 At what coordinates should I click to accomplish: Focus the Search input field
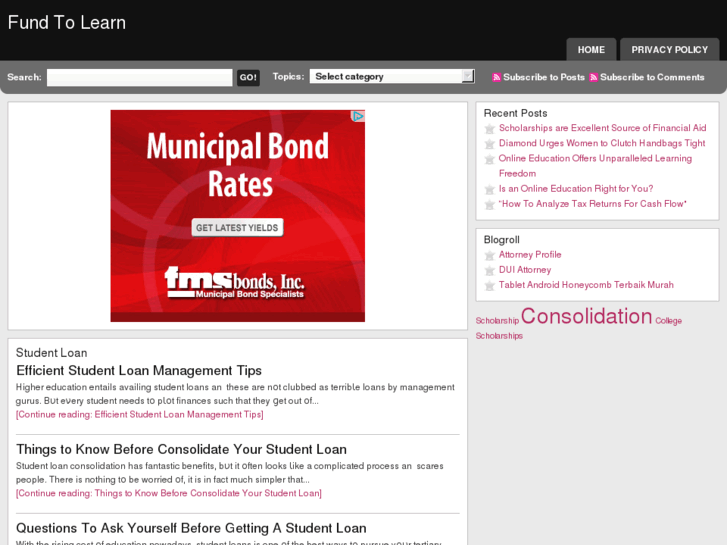[x=140, y=77]
